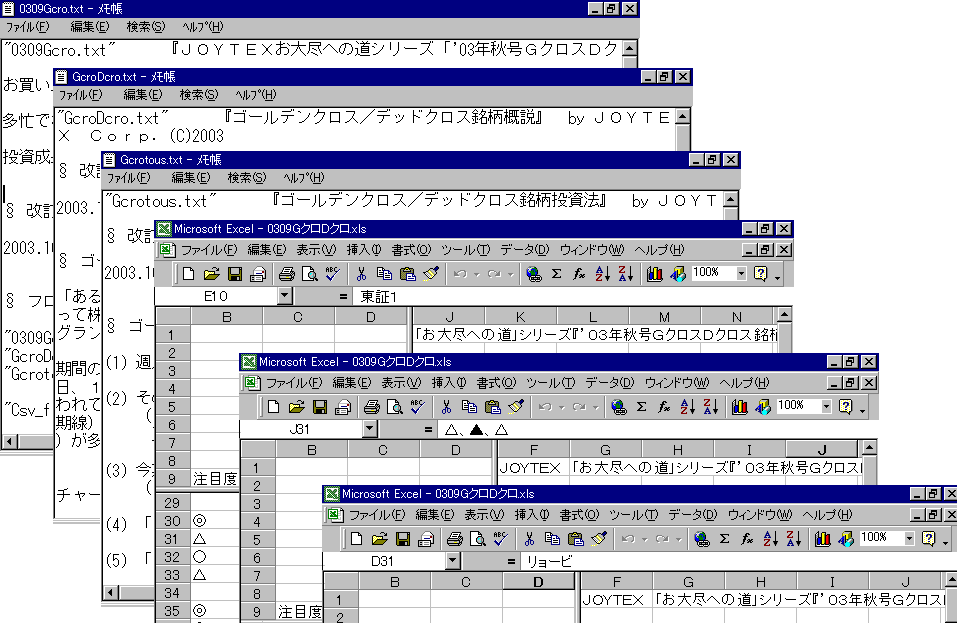Open Print Preview in the E10 Excel window
This screenshot has width=957, height=623.
tap(309, 274)
